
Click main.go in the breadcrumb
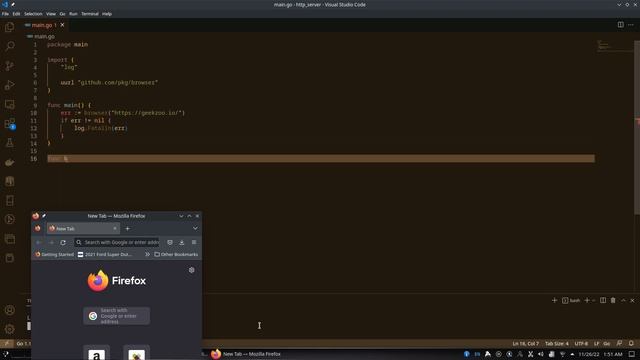click(44, 36)
